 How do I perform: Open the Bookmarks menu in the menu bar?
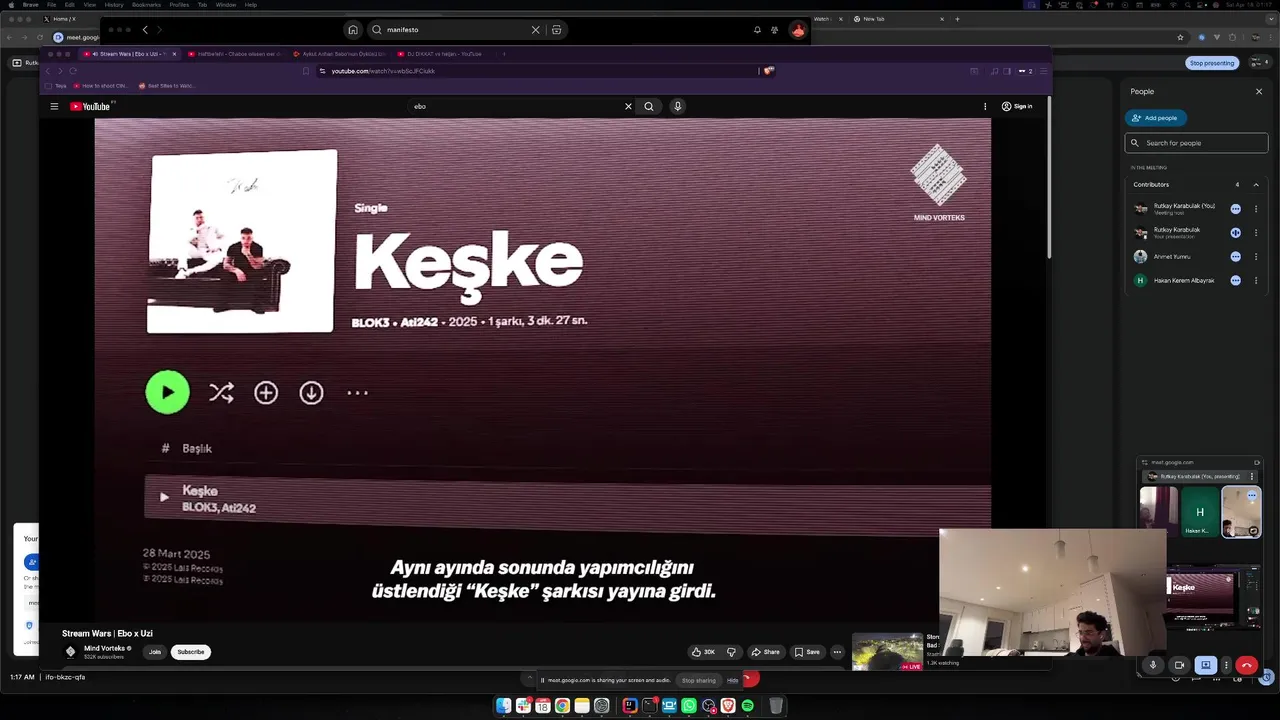pos(146,5)
